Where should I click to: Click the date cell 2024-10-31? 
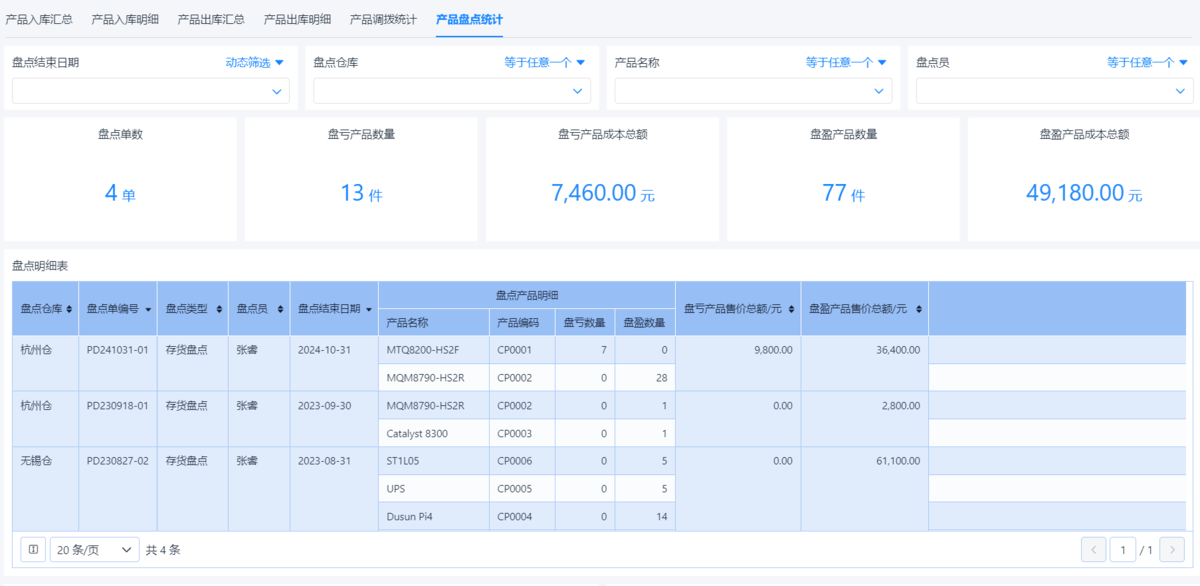pos(324,350)
